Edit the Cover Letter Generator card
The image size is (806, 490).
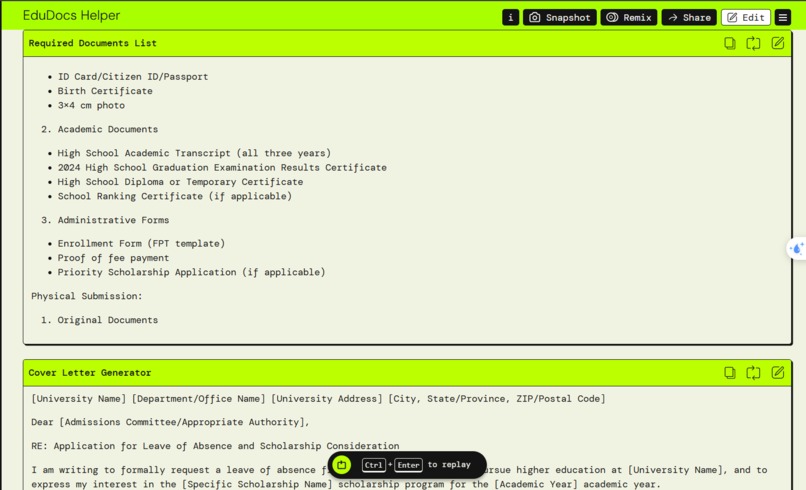point(778,373)
